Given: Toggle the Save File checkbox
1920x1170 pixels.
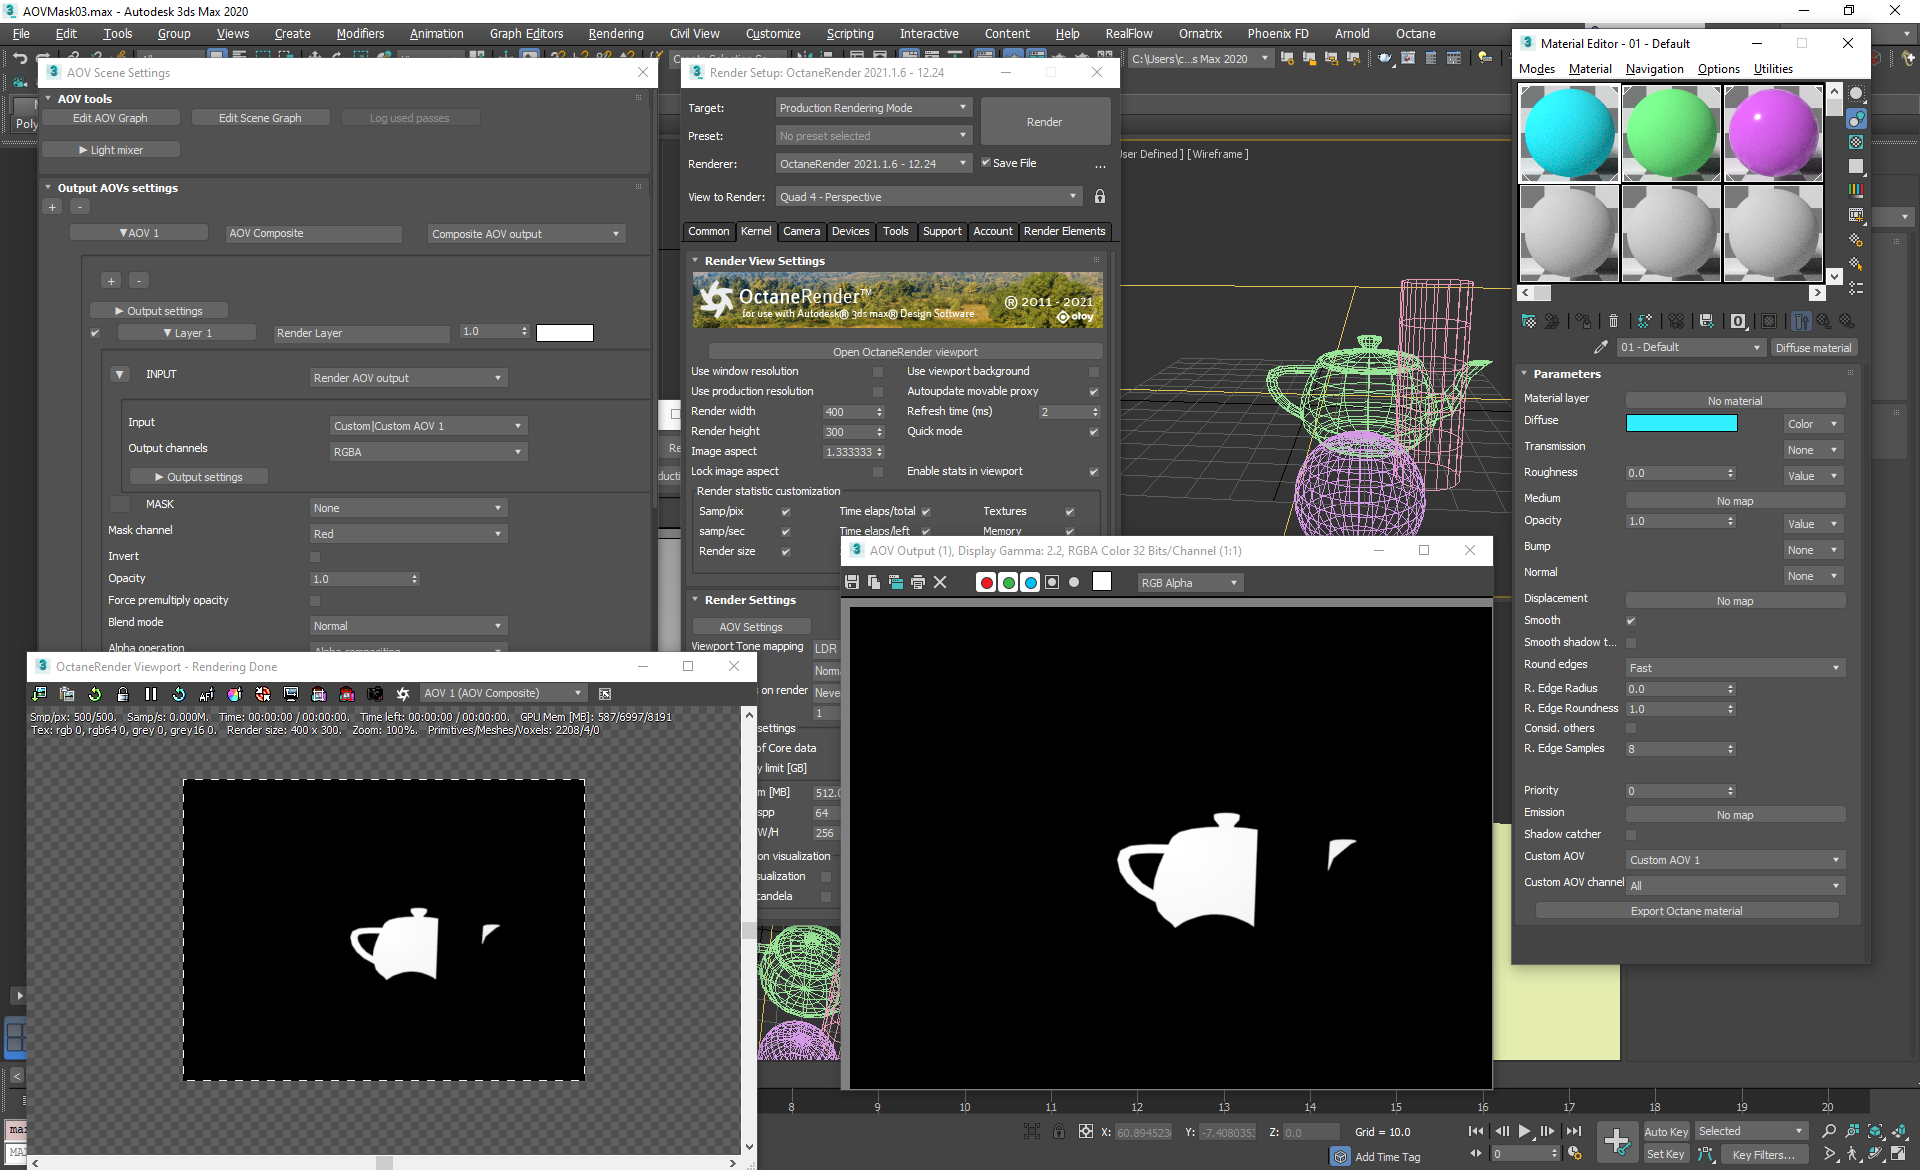Looking at the screenshot, I should coord(986,163).
